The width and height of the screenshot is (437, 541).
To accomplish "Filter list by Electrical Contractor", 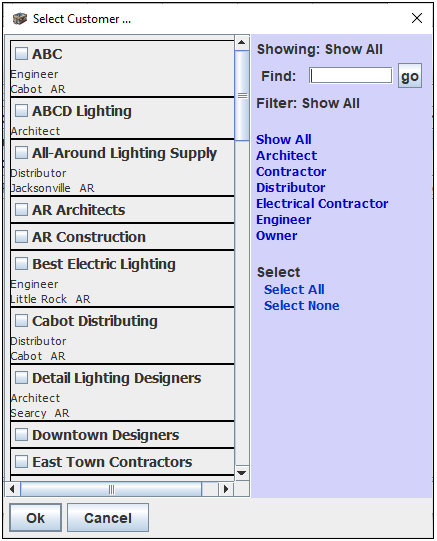I will click(x=322, y=204).
